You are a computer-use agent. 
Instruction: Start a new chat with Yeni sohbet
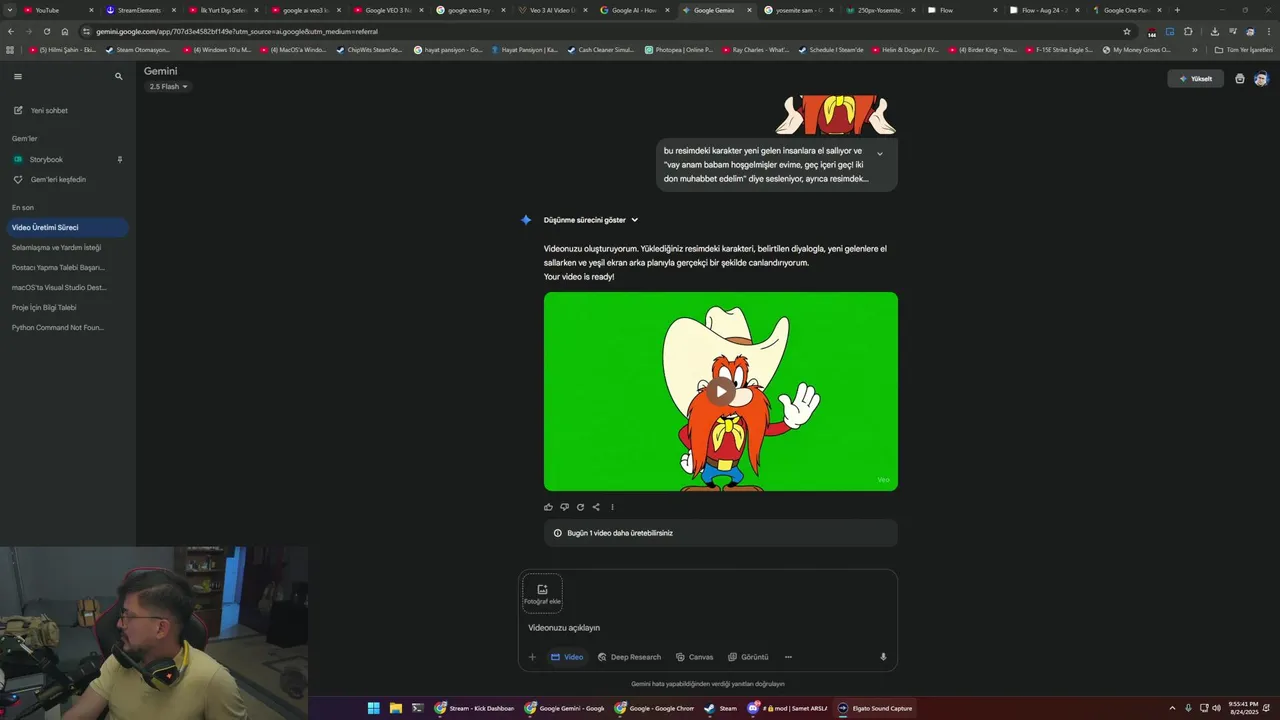pos(41,110)
